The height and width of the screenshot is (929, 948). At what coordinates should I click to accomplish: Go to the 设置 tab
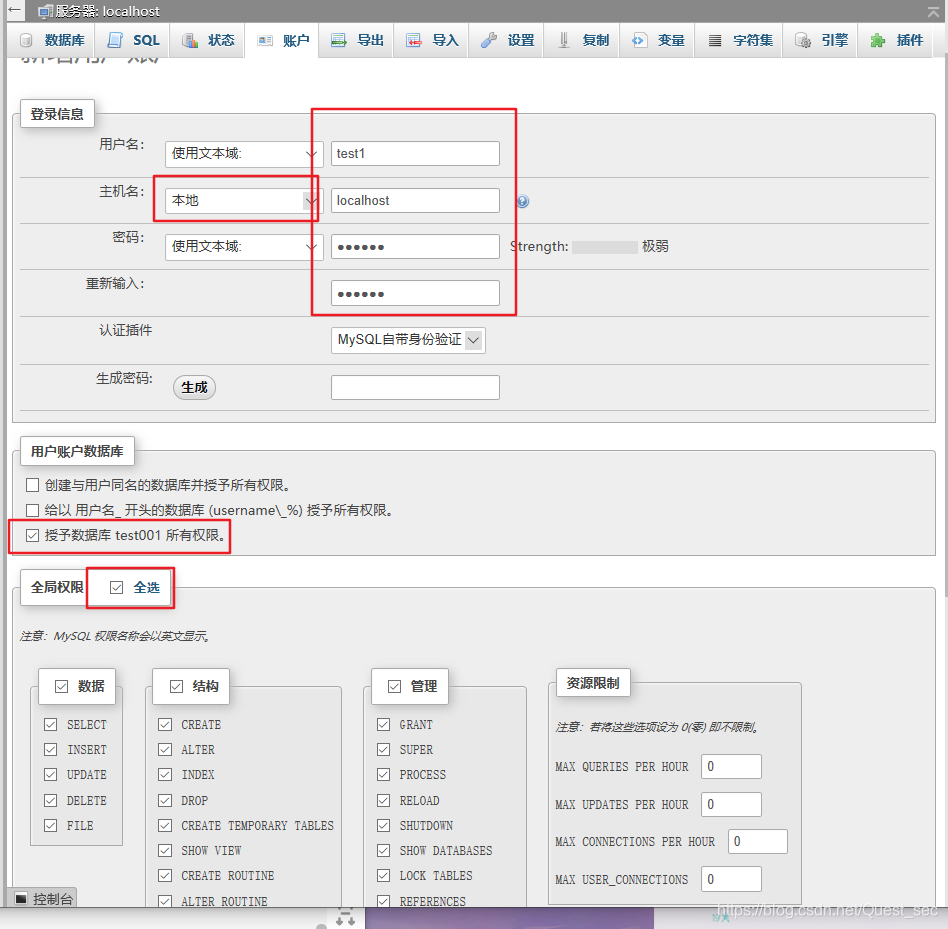click(507, 40)
